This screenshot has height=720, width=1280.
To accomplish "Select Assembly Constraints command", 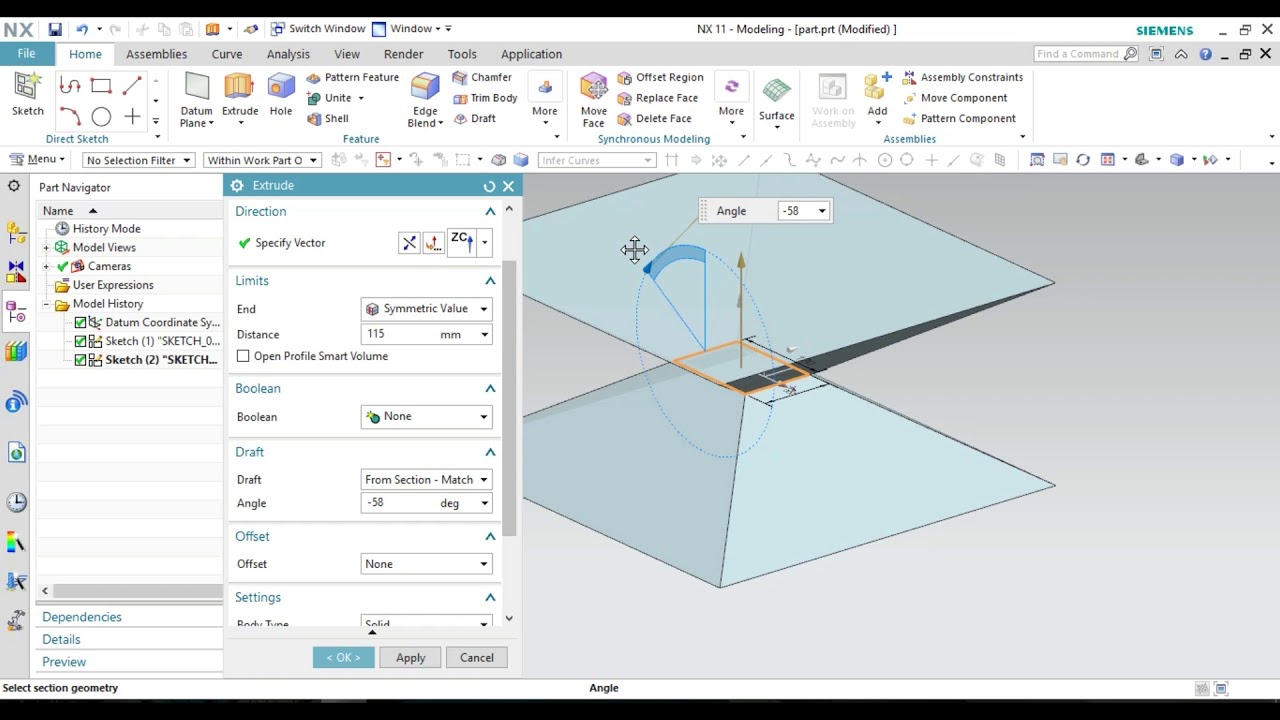I will pyautogui.click(x=963, y=77).
